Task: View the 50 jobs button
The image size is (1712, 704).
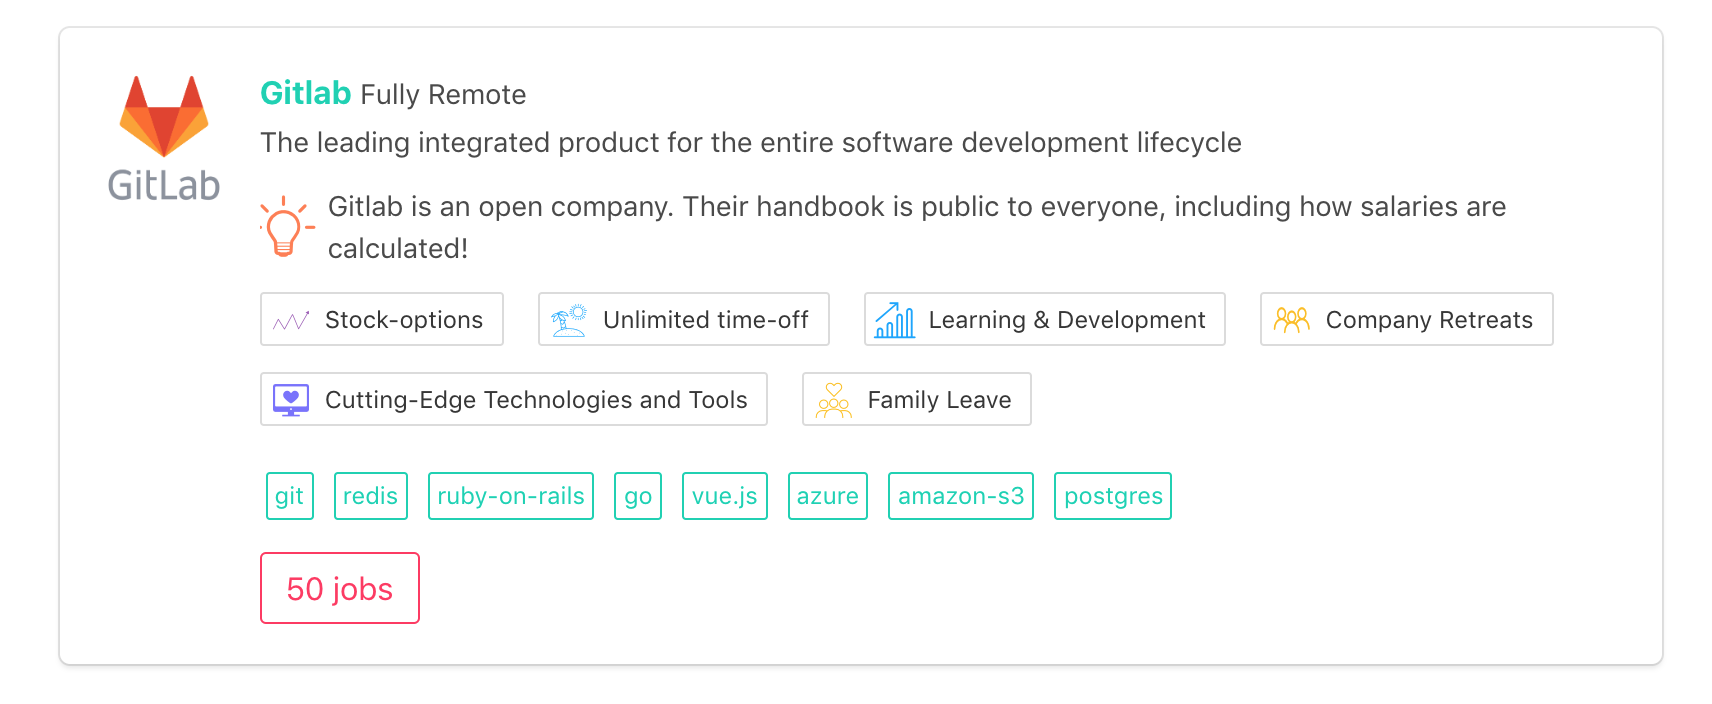Action: point(340,588)
